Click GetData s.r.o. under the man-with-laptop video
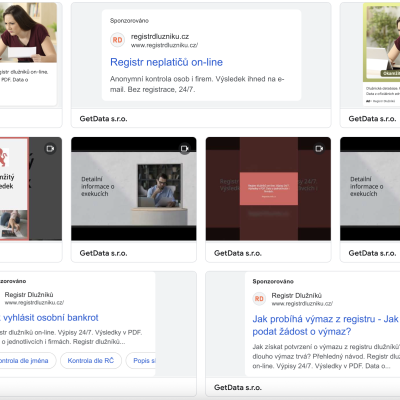This screenshot has height=400, width=400. (x=103, y=253)
